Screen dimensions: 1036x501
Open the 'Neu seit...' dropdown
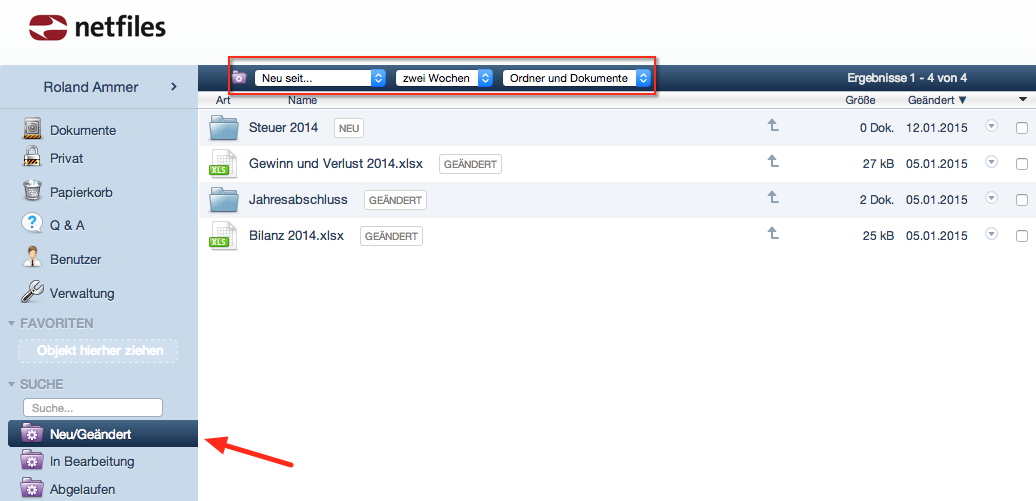[320, 78]
